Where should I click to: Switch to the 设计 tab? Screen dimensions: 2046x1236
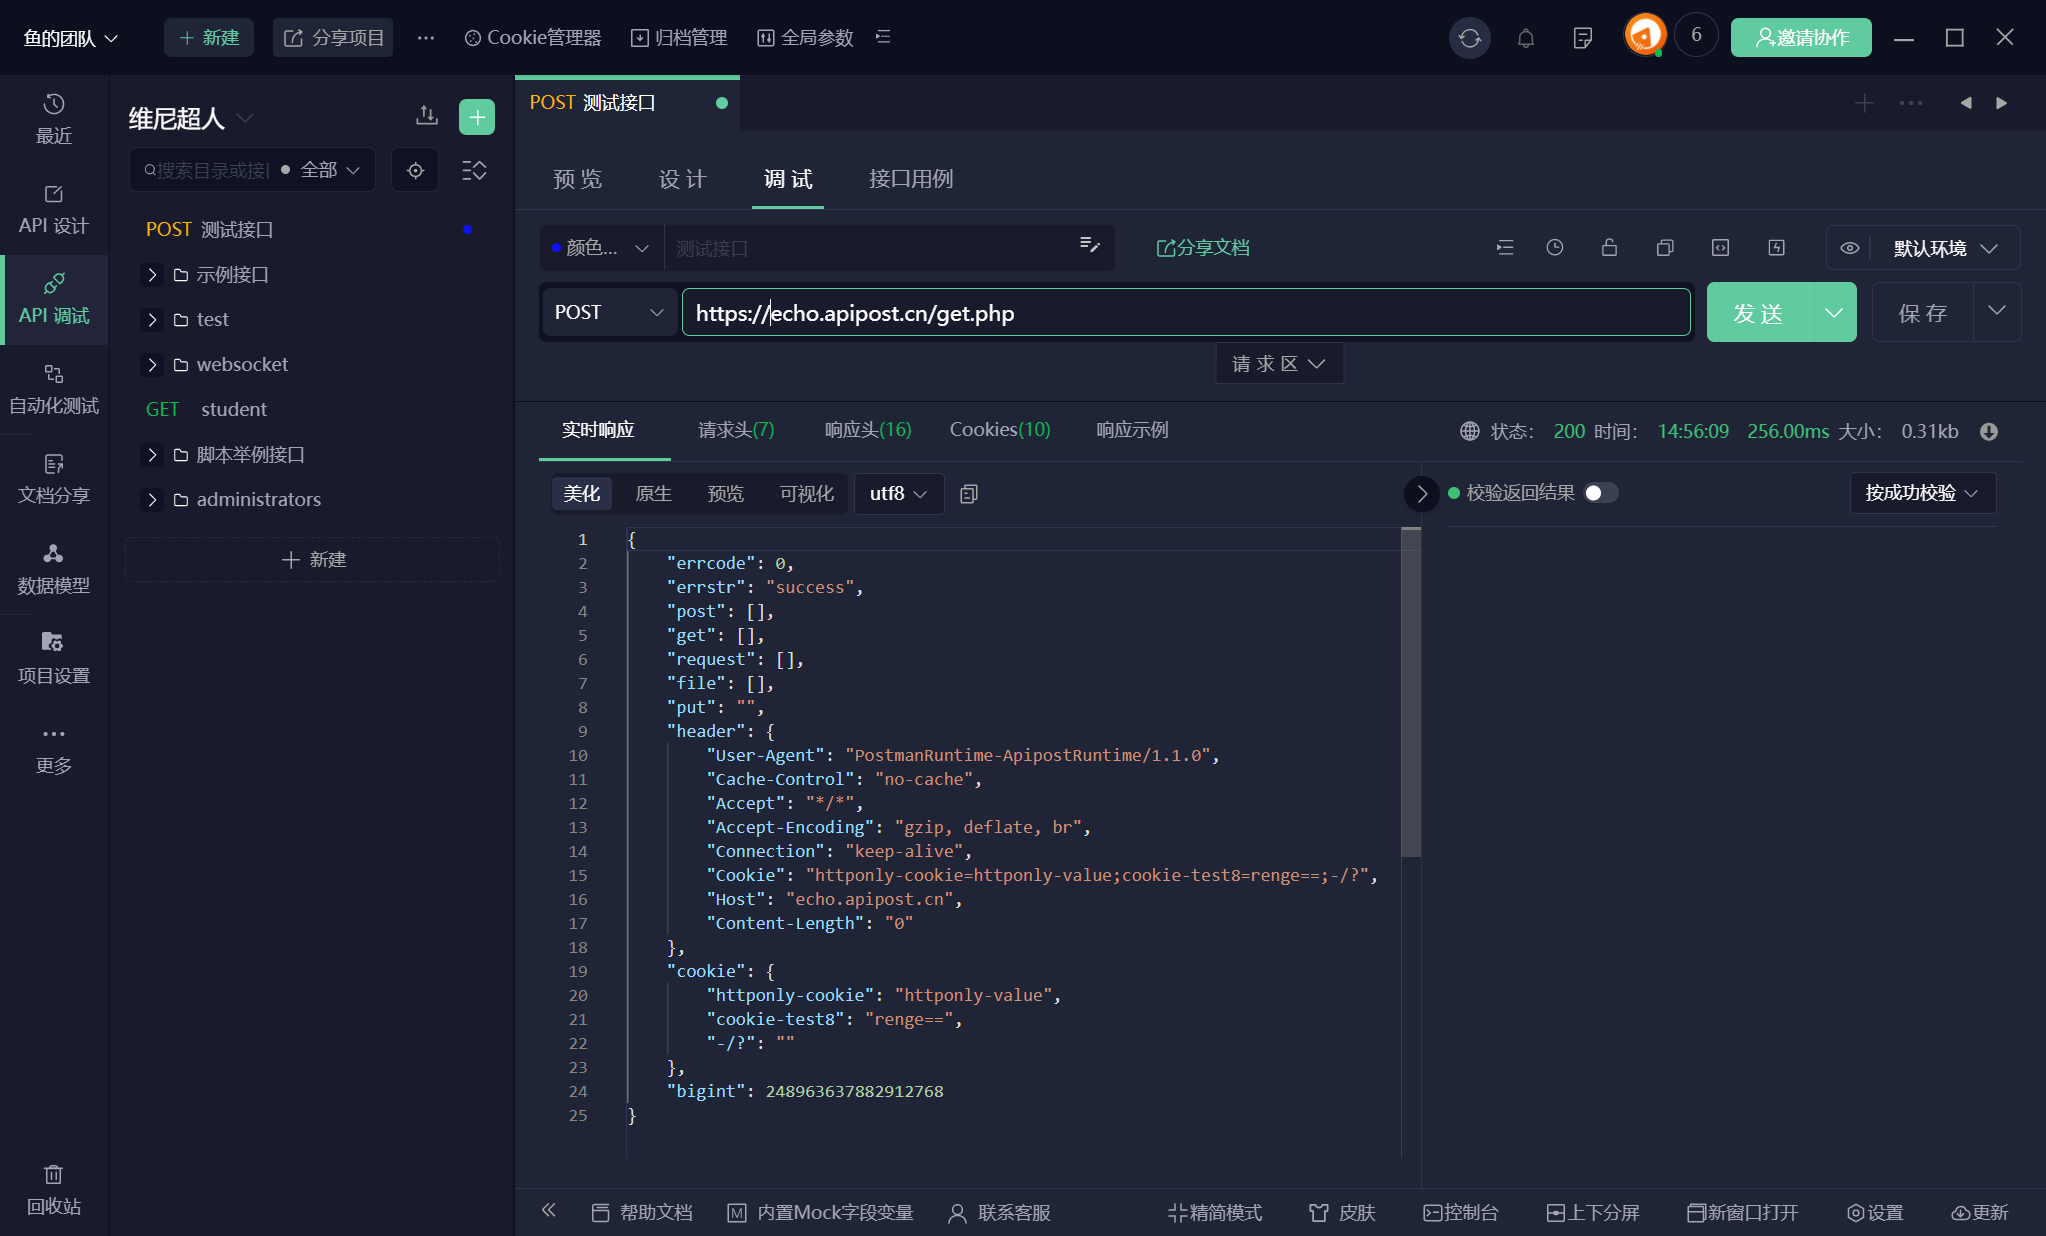point(683,179)
